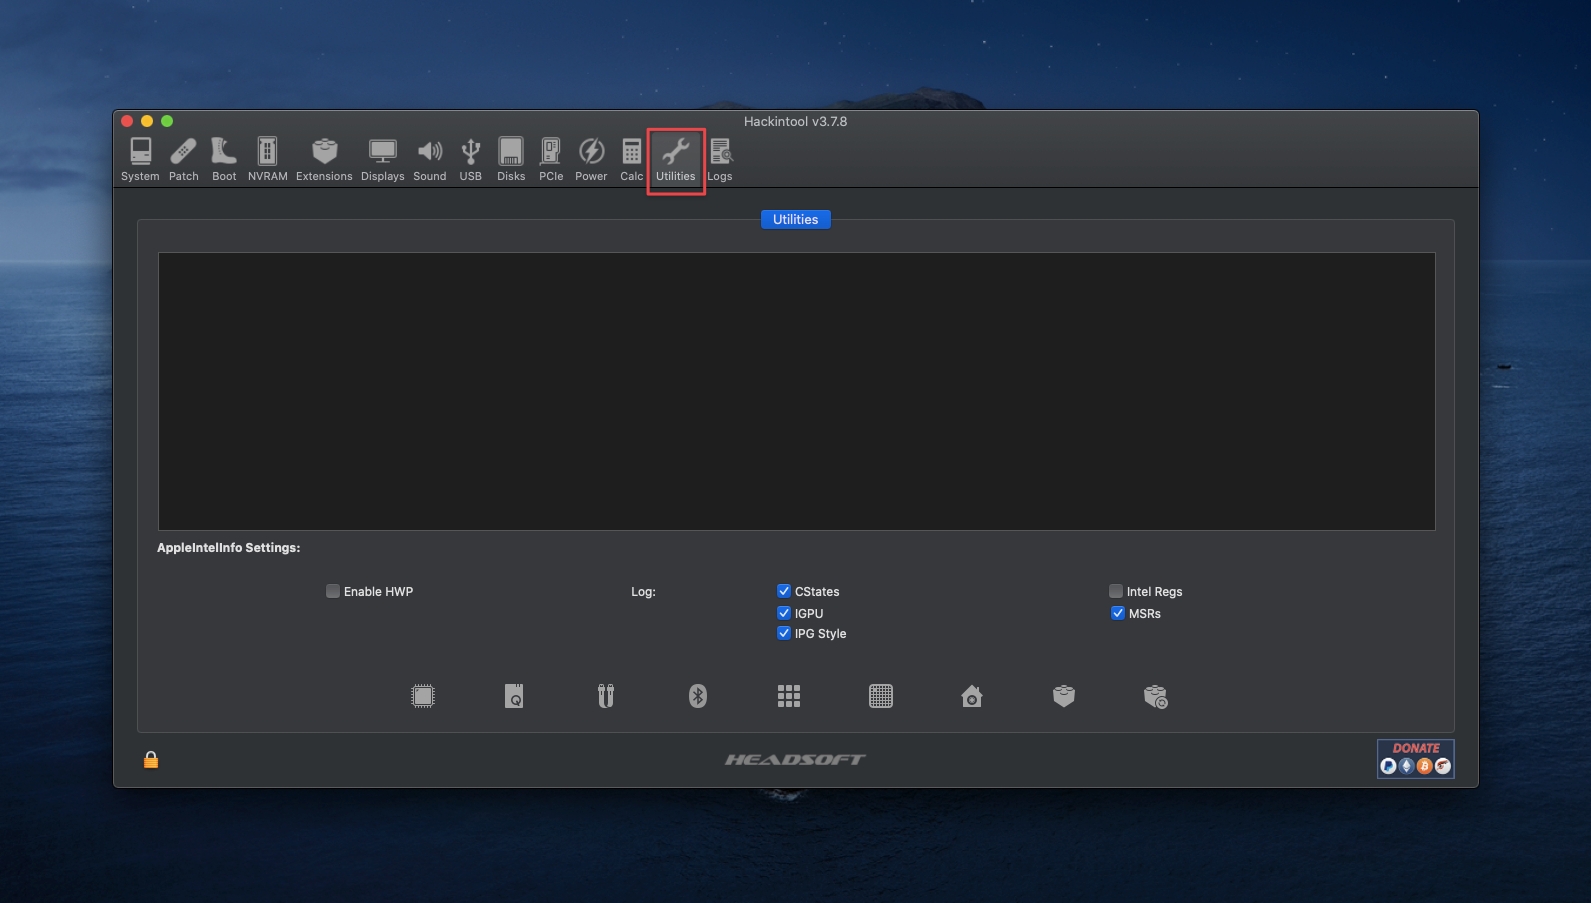Click the magnet-shaped cable icon
This screenshot has width=1591, height=903.
(x=606, y=696)
